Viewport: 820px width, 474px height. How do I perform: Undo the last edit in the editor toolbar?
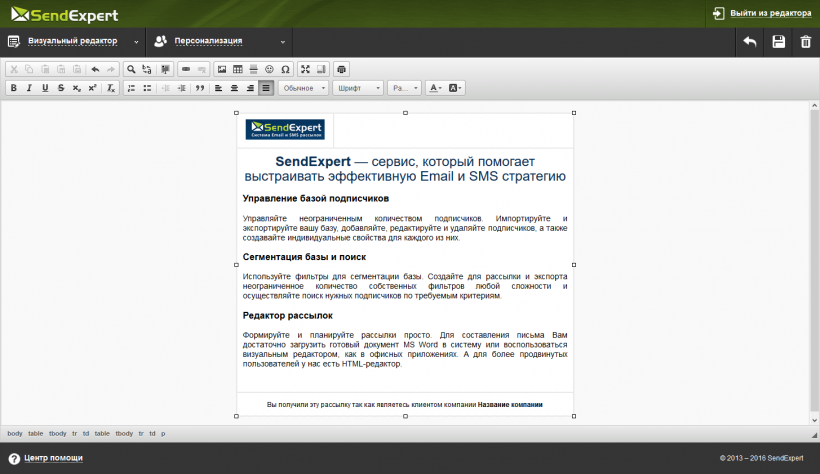(95, 69)
